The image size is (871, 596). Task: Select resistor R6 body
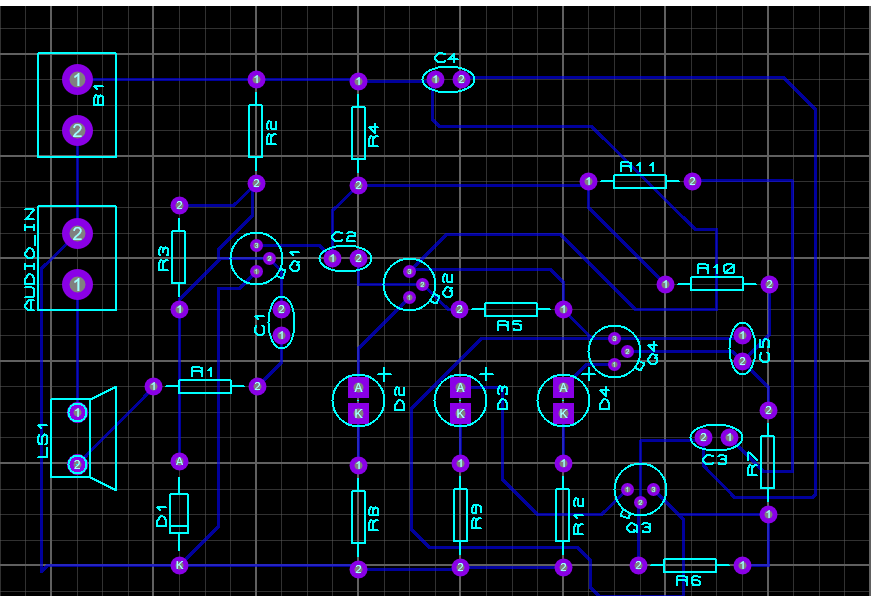690,565
